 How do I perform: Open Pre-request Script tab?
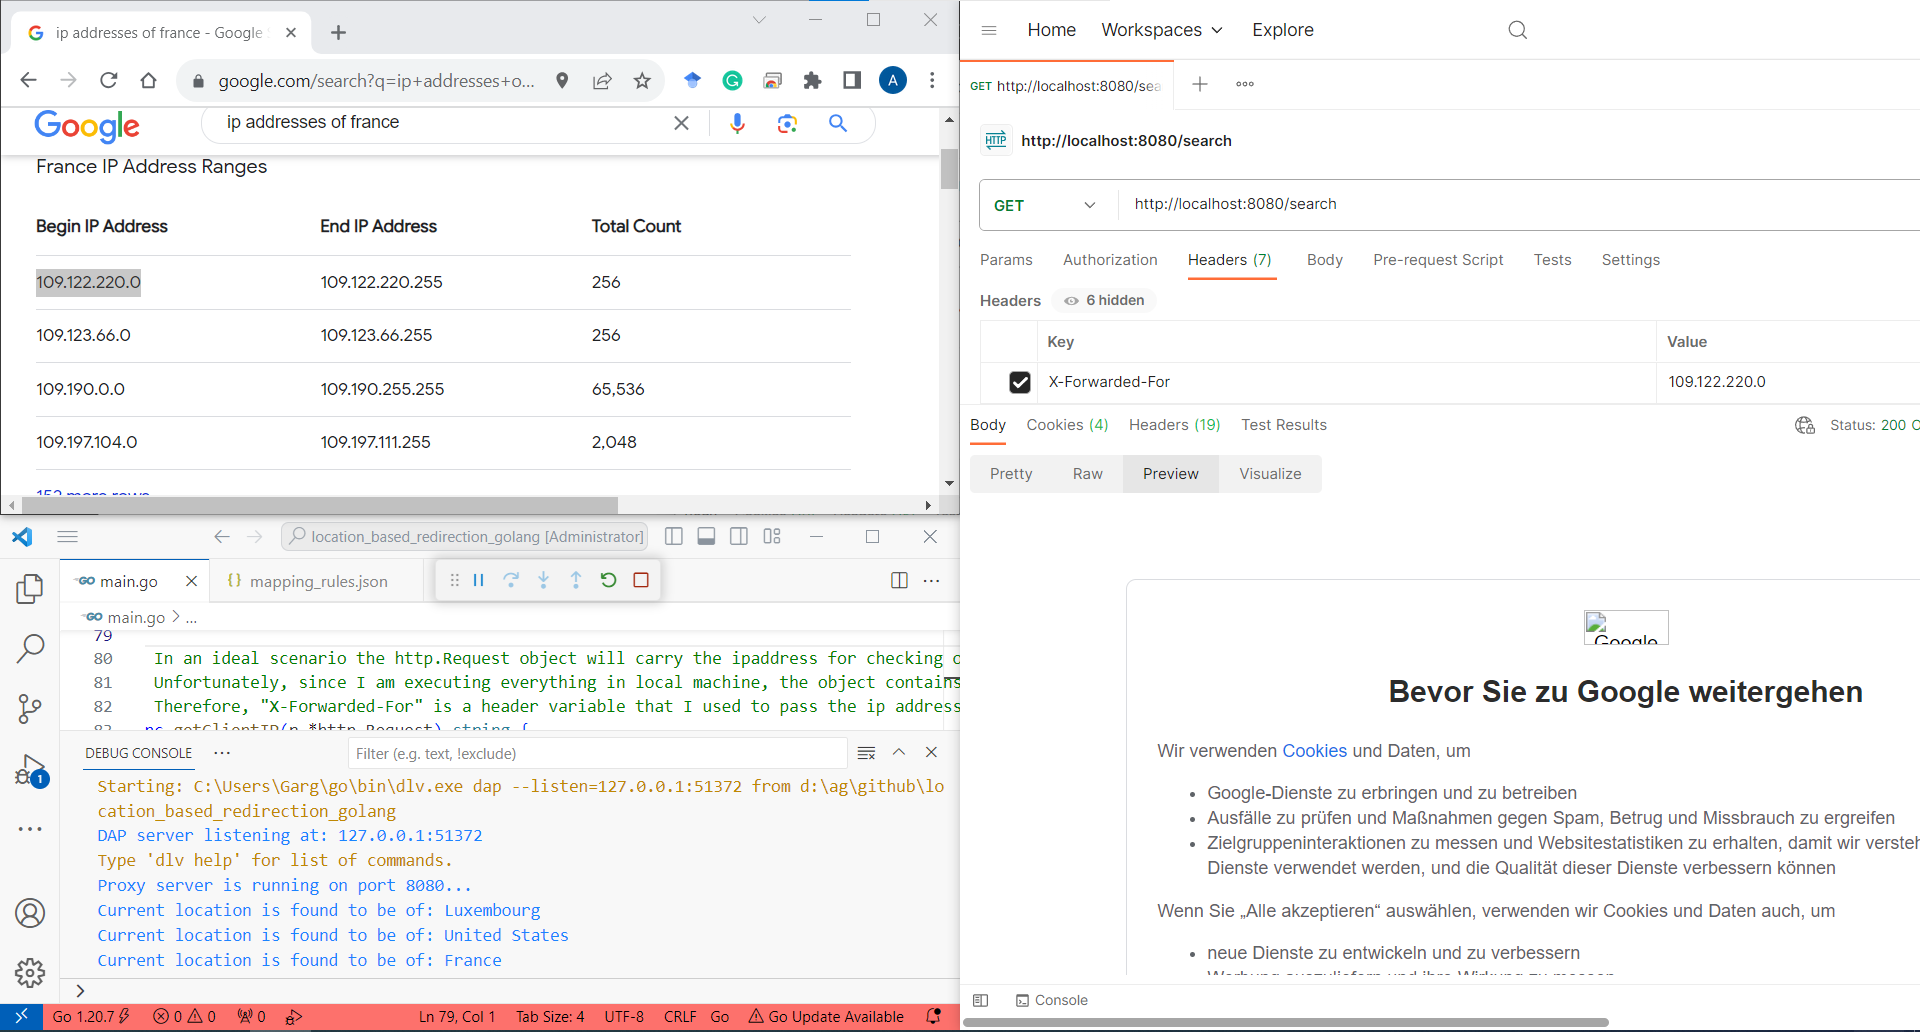click(1438, 260)
